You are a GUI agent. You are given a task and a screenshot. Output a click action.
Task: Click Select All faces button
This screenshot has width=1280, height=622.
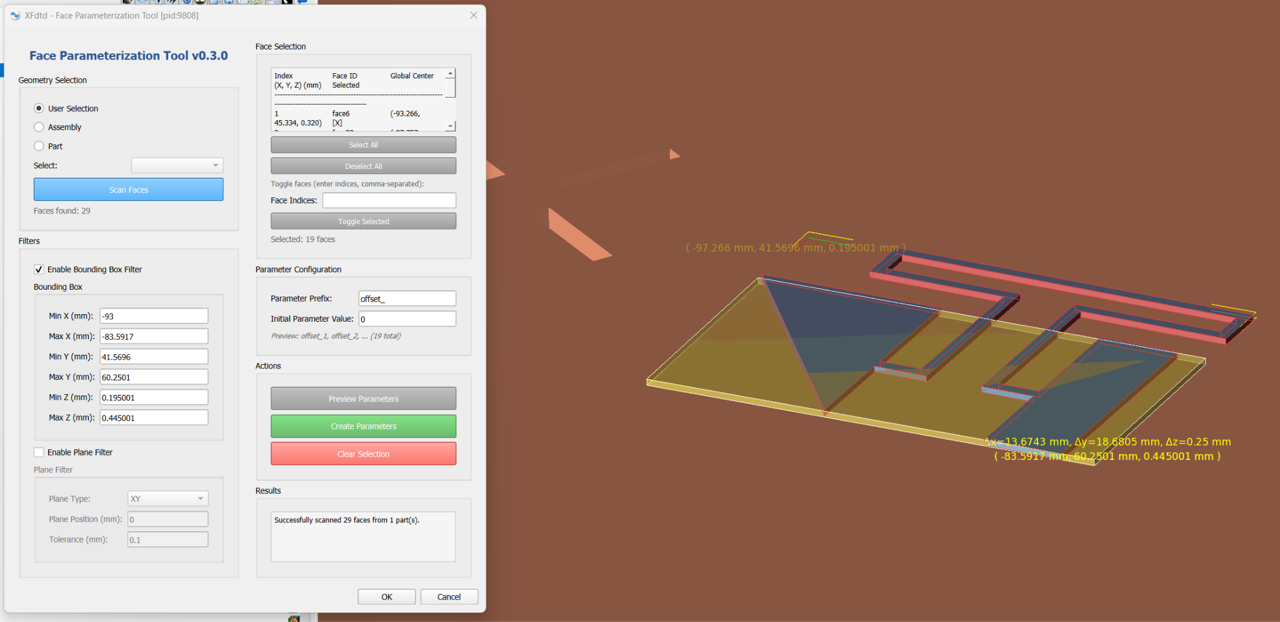363,145
